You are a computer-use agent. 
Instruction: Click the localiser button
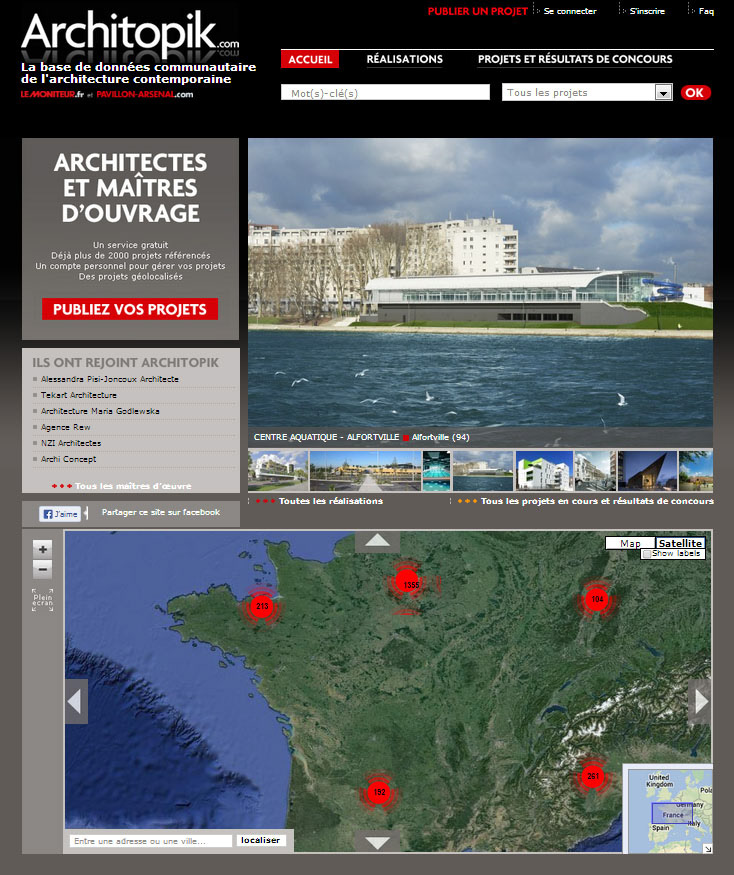tap(260, 840)
